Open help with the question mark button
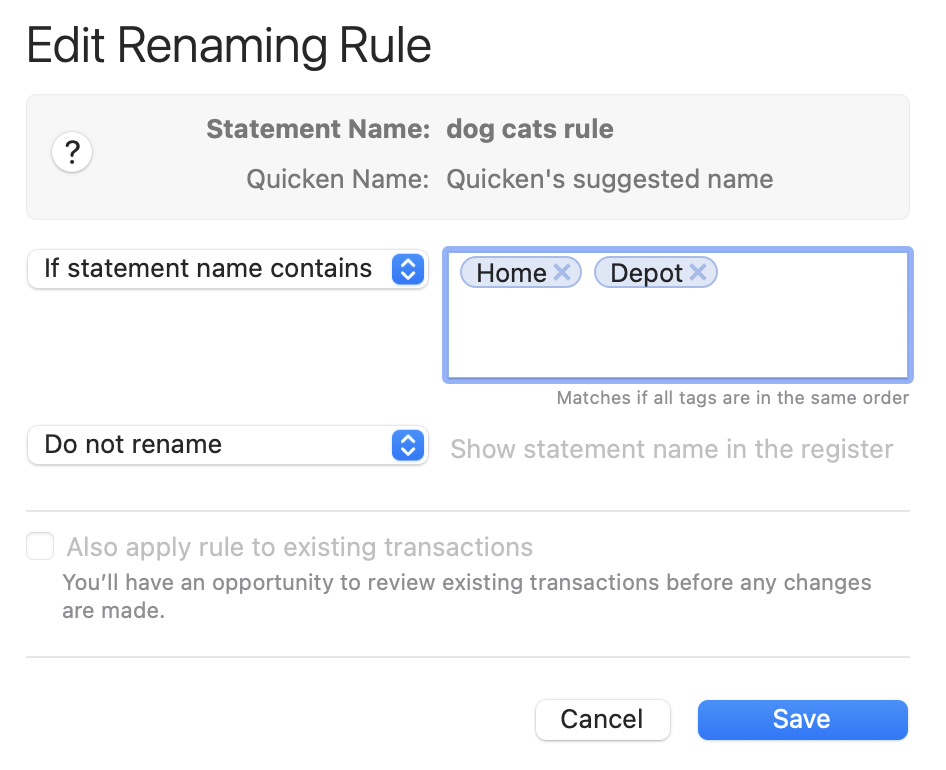 coord(72,152)
